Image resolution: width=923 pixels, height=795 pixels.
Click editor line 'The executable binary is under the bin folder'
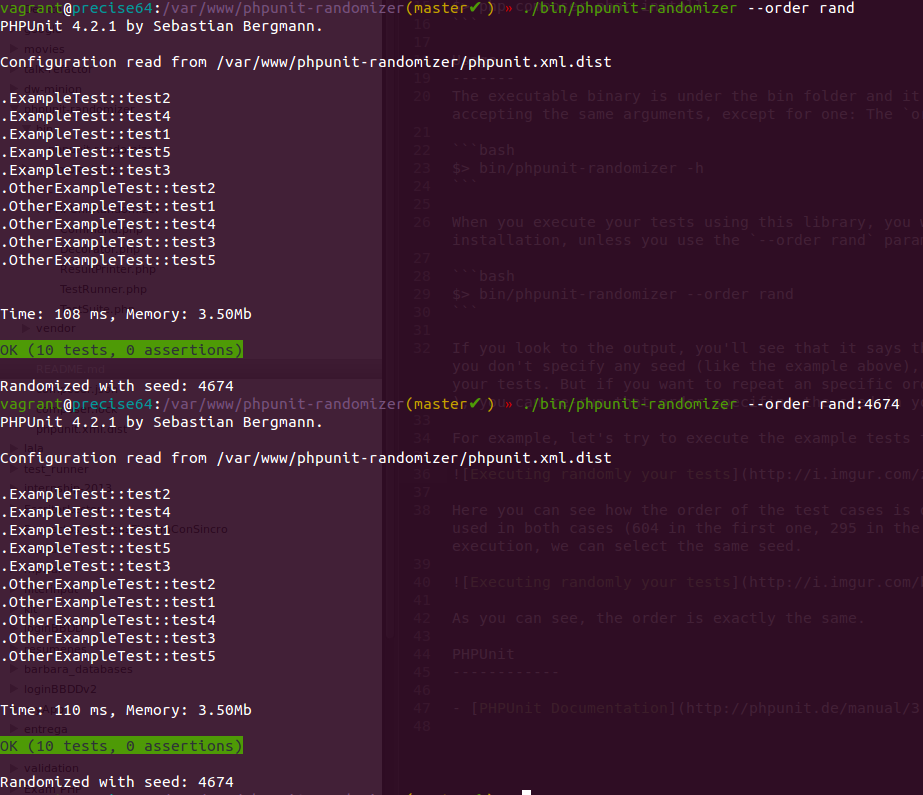click(686, 96)
